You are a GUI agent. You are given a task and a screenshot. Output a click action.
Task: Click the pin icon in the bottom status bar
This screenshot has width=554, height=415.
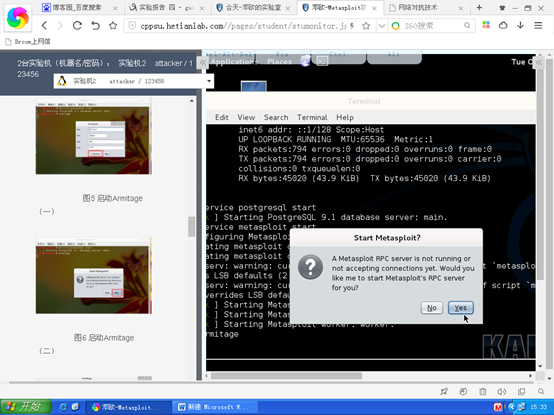coord(444,391)
